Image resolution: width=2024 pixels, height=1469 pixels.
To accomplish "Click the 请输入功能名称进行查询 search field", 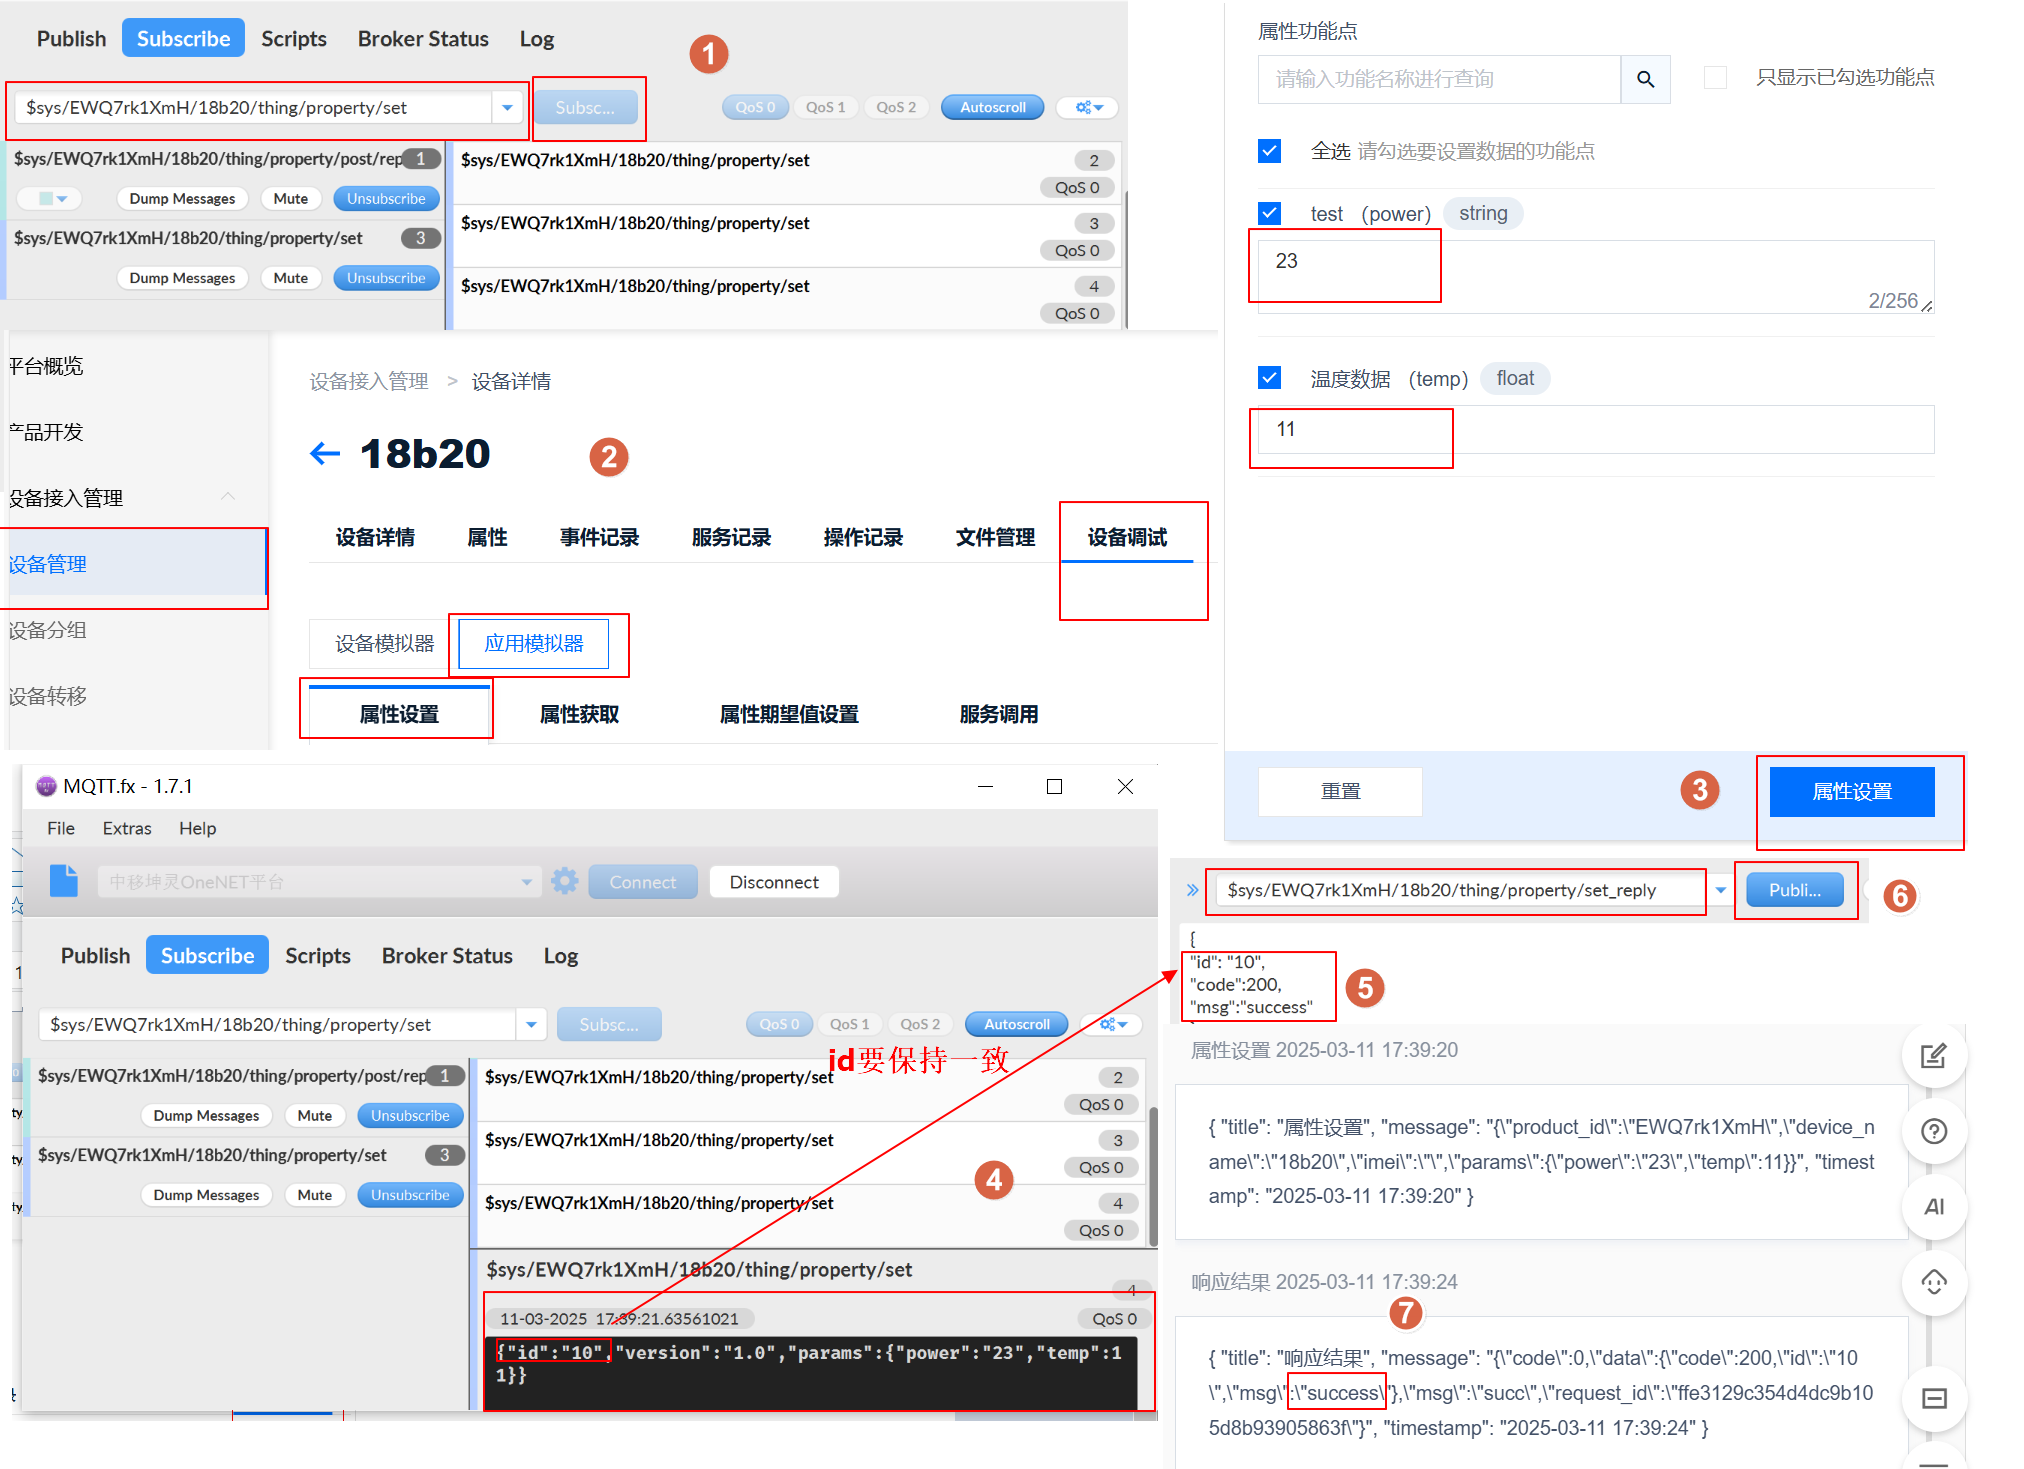I will coord(1439,79).
